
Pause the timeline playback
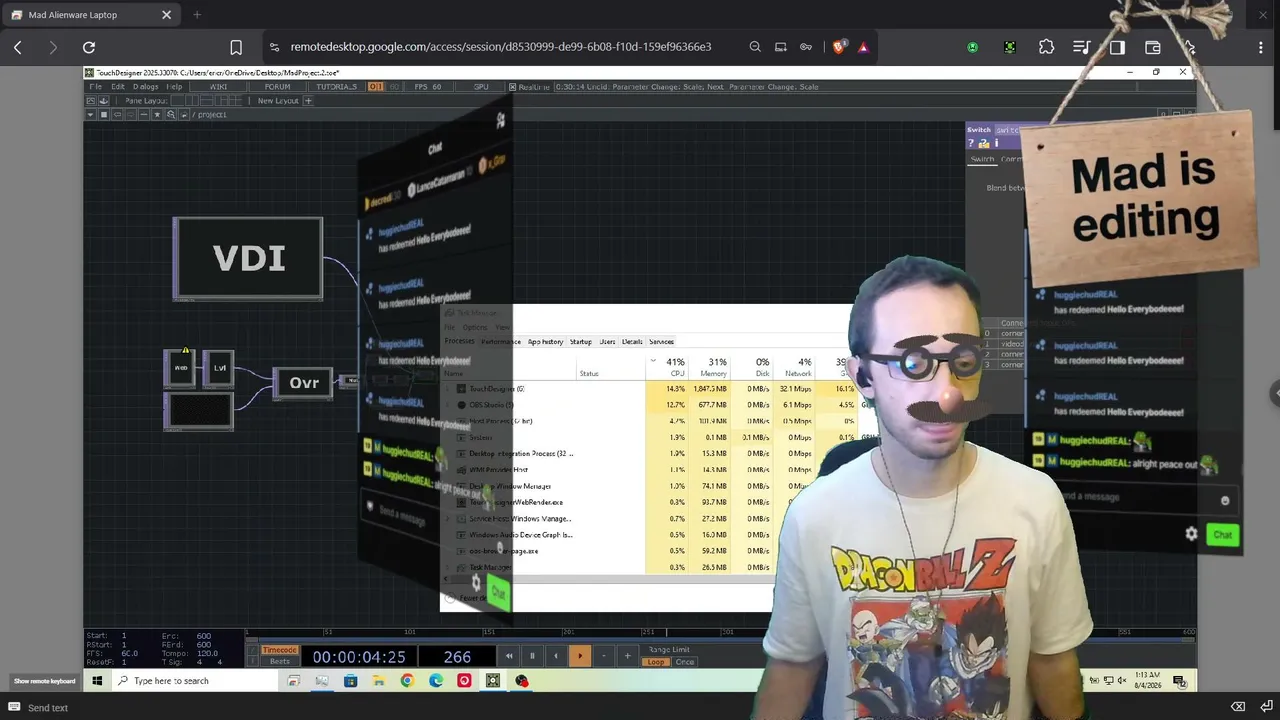[532, 656]
